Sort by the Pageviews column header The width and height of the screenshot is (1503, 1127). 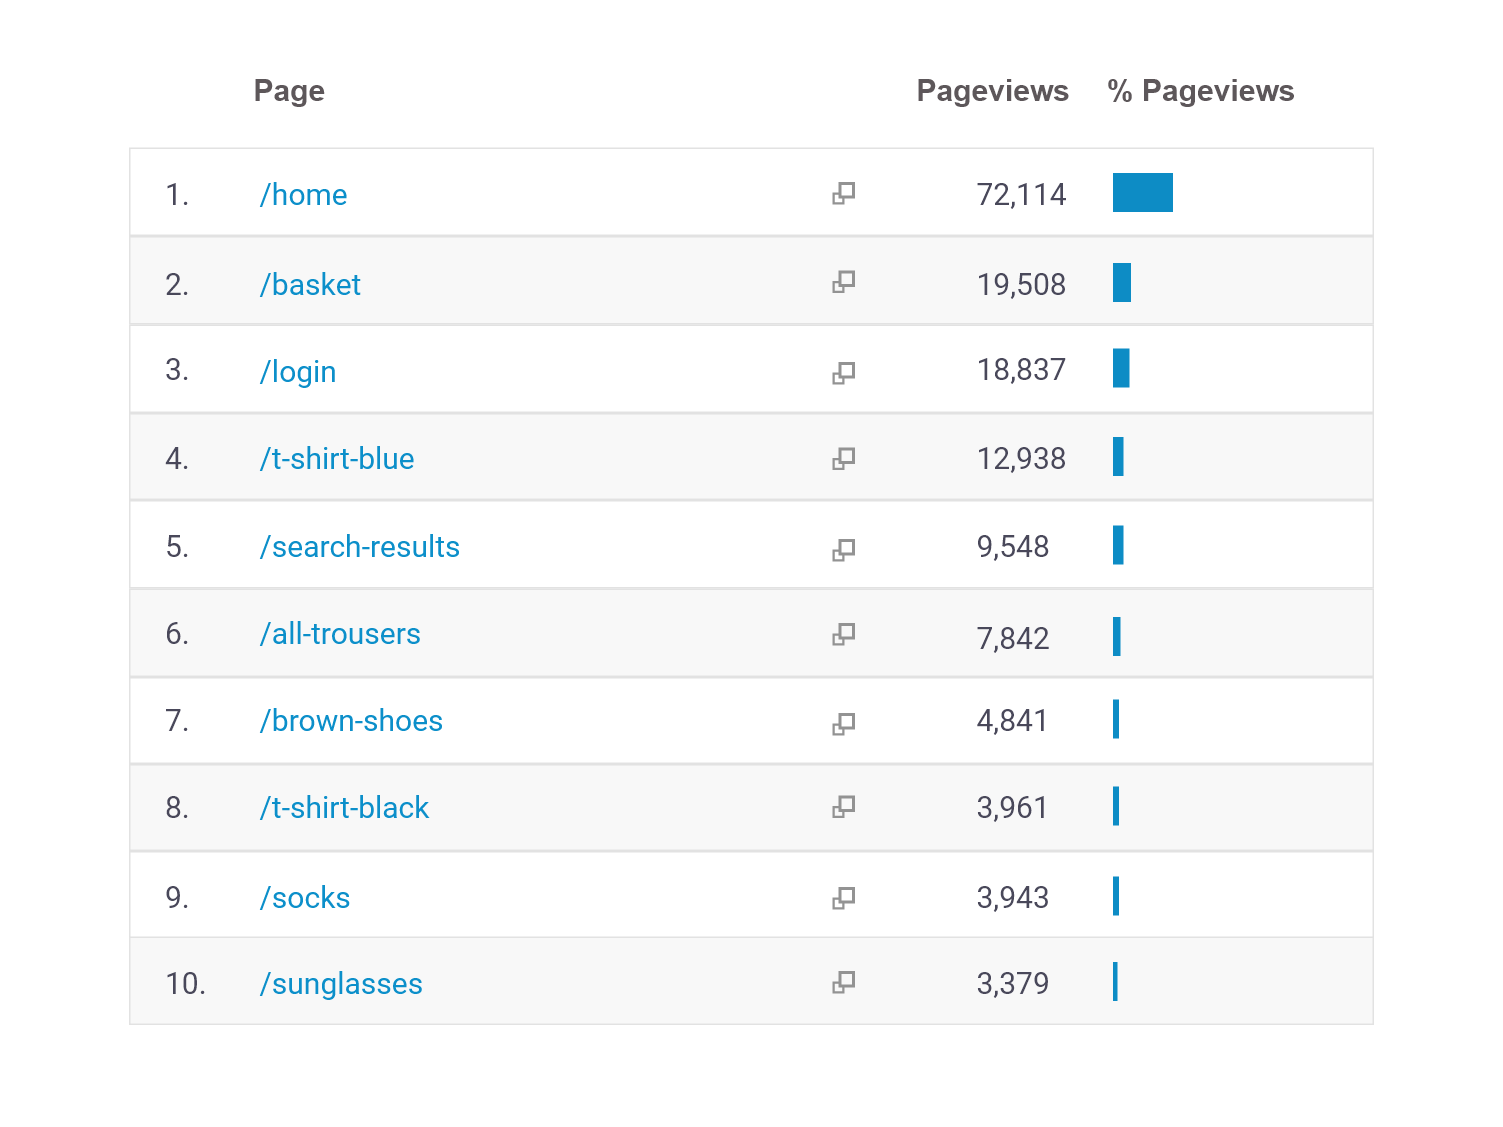tap(993, 91)
